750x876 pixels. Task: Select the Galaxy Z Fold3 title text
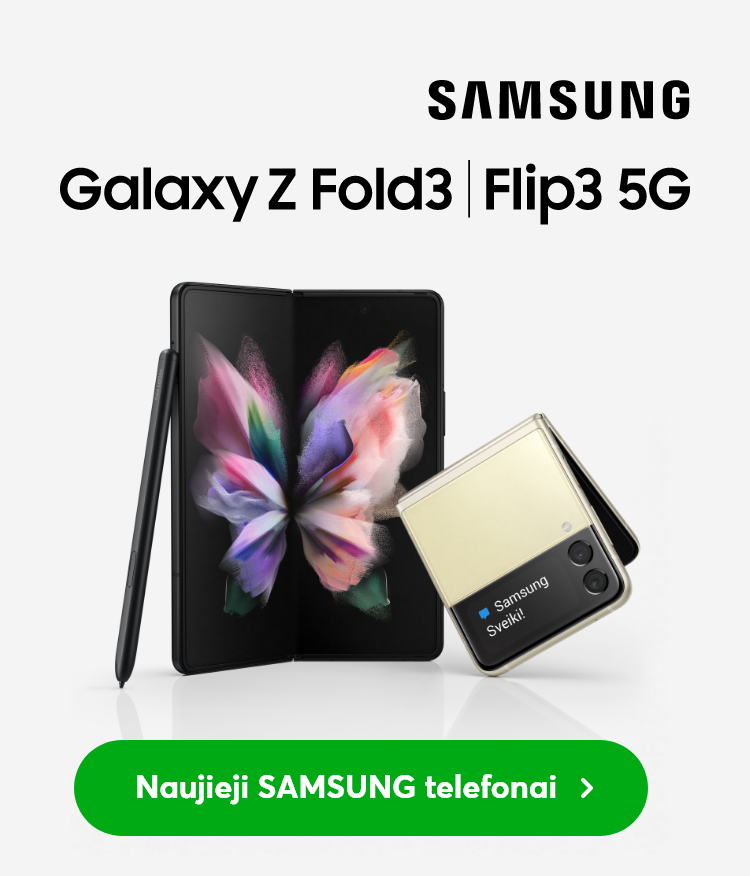(x=255, y=188)
